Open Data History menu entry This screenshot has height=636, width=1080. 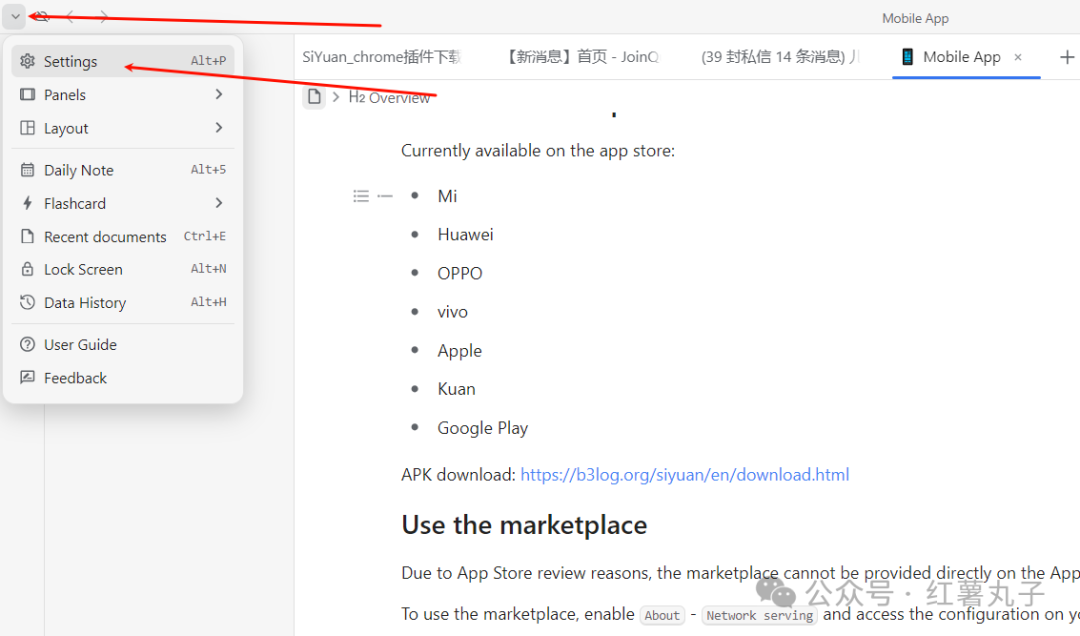click(123, 302)
